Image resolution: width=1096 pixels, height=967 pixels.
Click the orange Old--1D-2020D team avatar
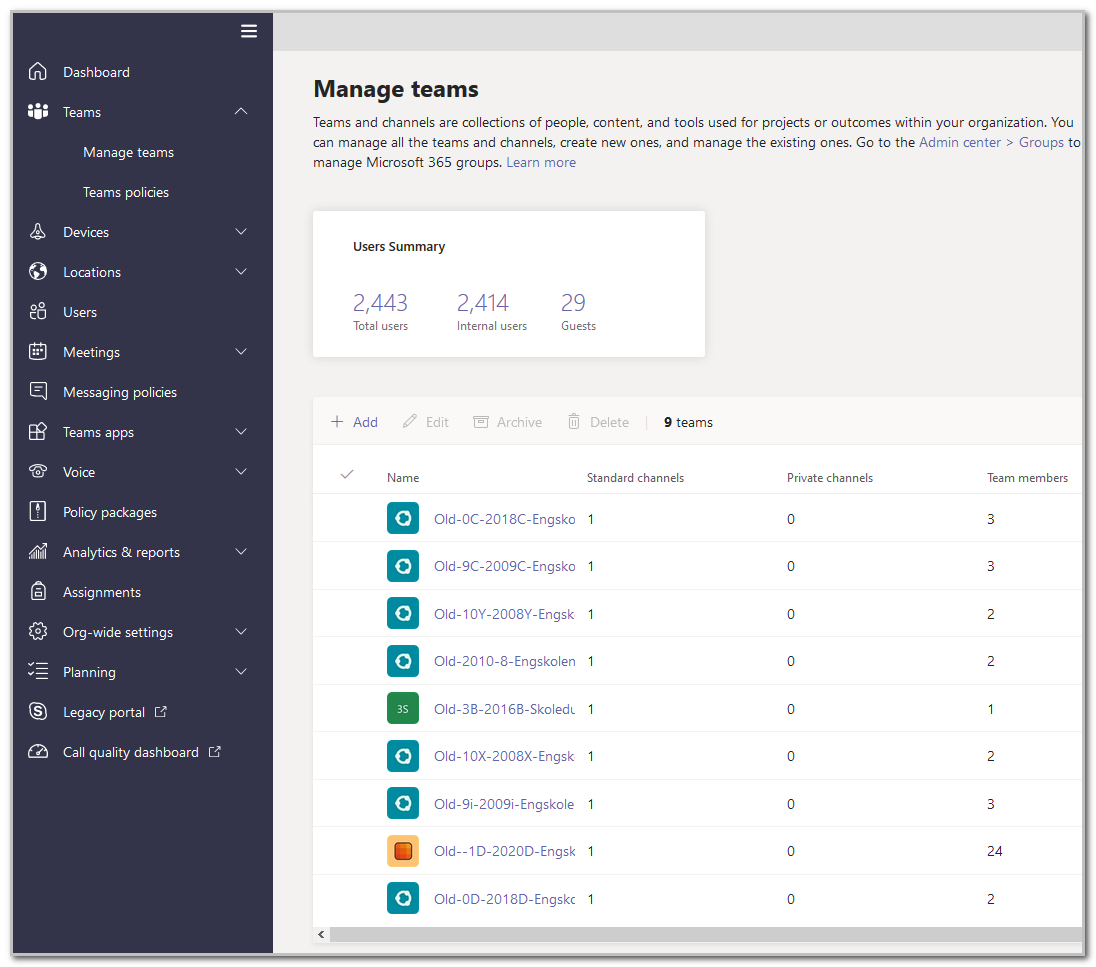[x=403, y=851]
